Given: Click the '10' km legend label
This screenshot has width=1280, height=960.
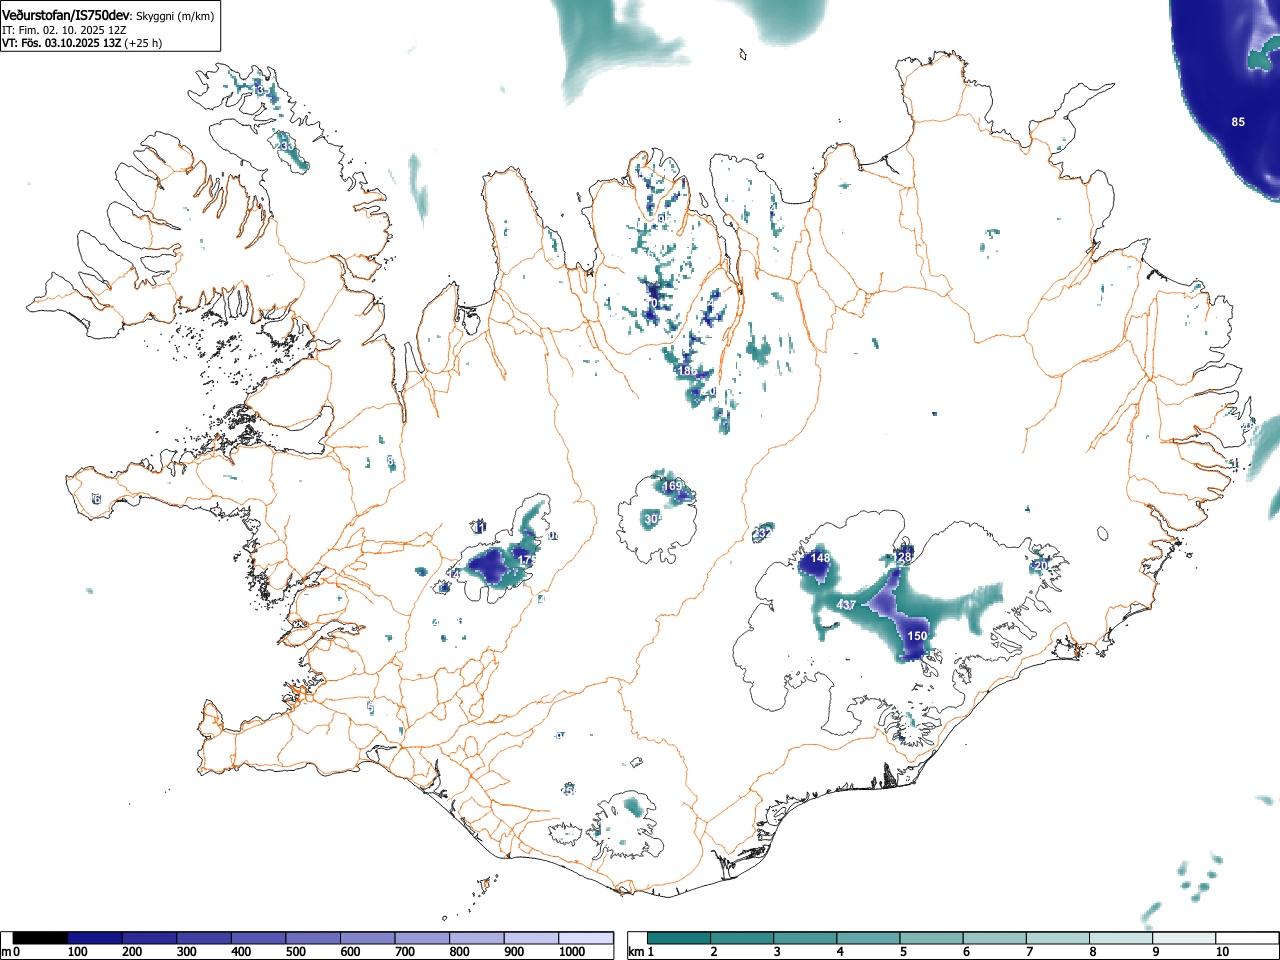Looking at the screenshot, I should click(x=1222, y=952).
